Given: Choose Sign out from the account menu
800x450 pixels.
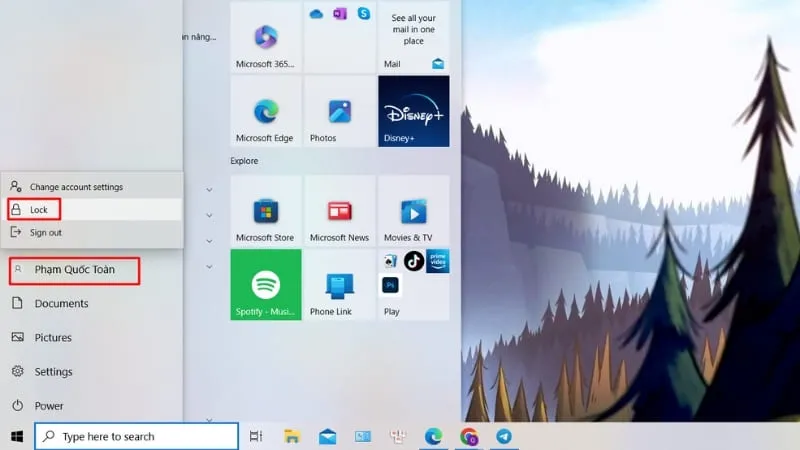Looking at the screenshot, I should pyautogui.click(x=45, y=232).
